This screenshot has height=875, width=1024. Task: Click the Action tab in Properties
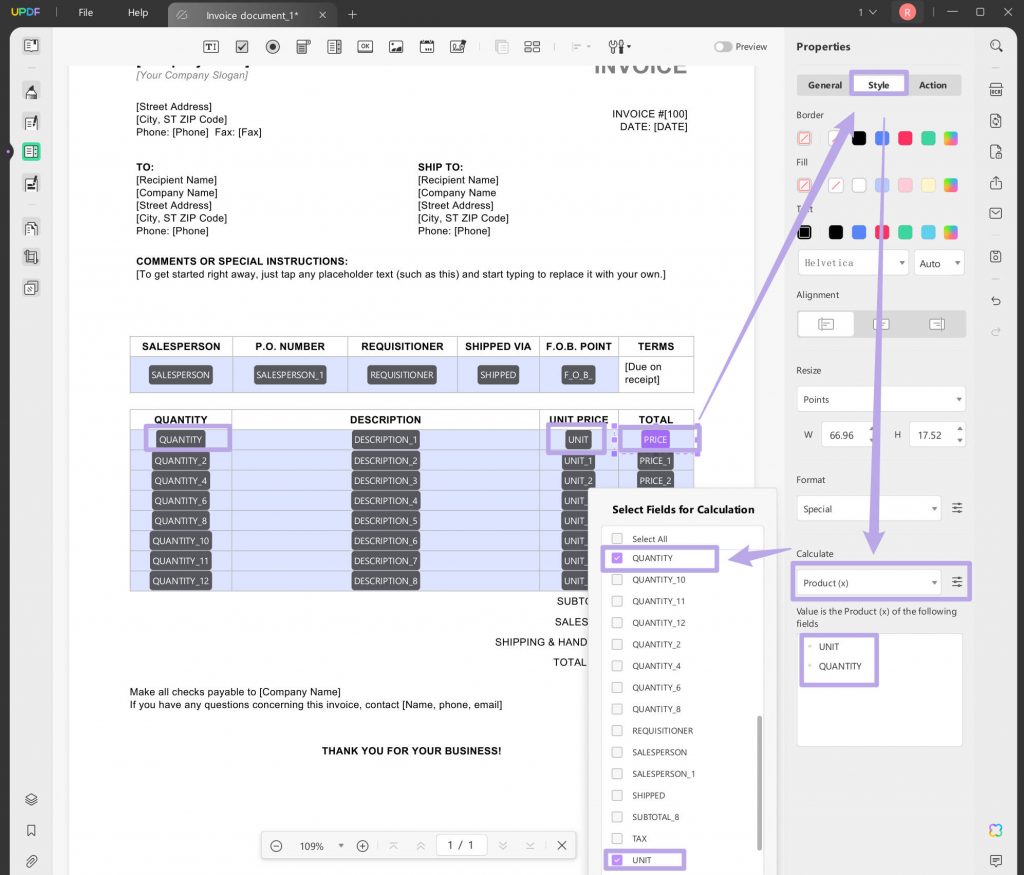point(932,85)
